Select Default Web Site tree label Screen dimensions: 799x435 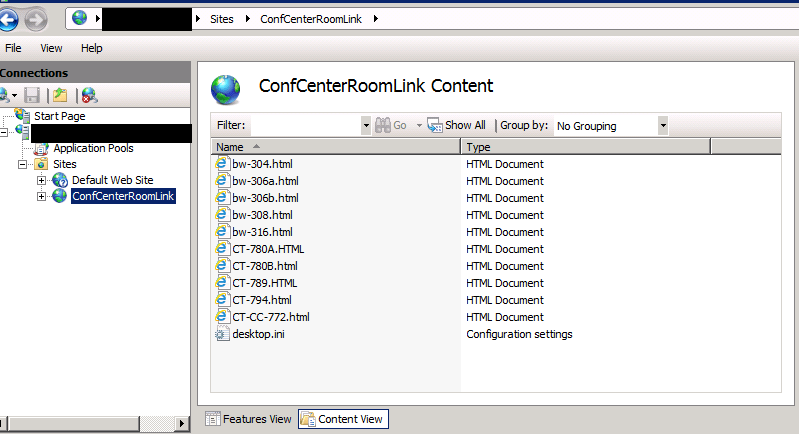113,180
